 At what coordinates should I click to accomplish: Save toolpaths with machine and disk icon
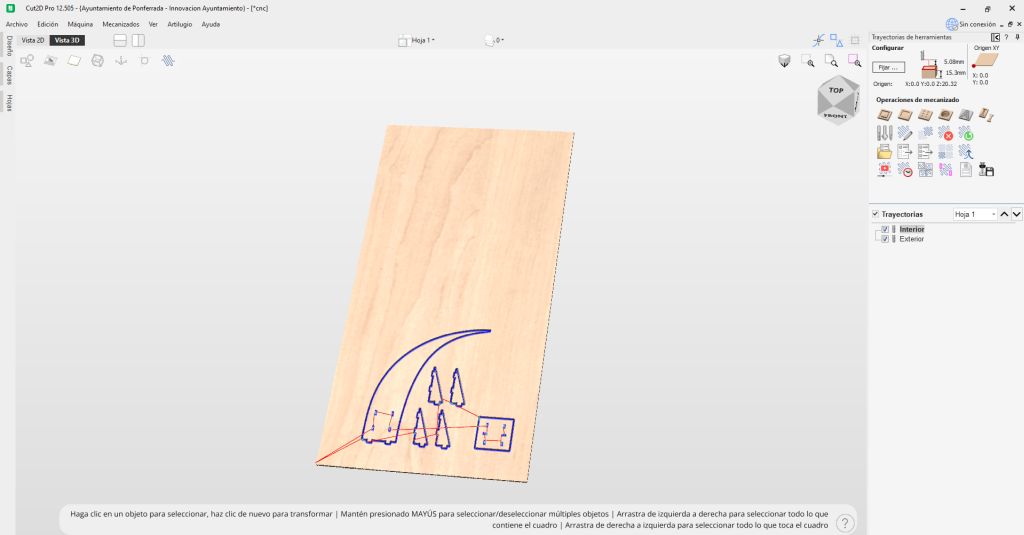986,170
